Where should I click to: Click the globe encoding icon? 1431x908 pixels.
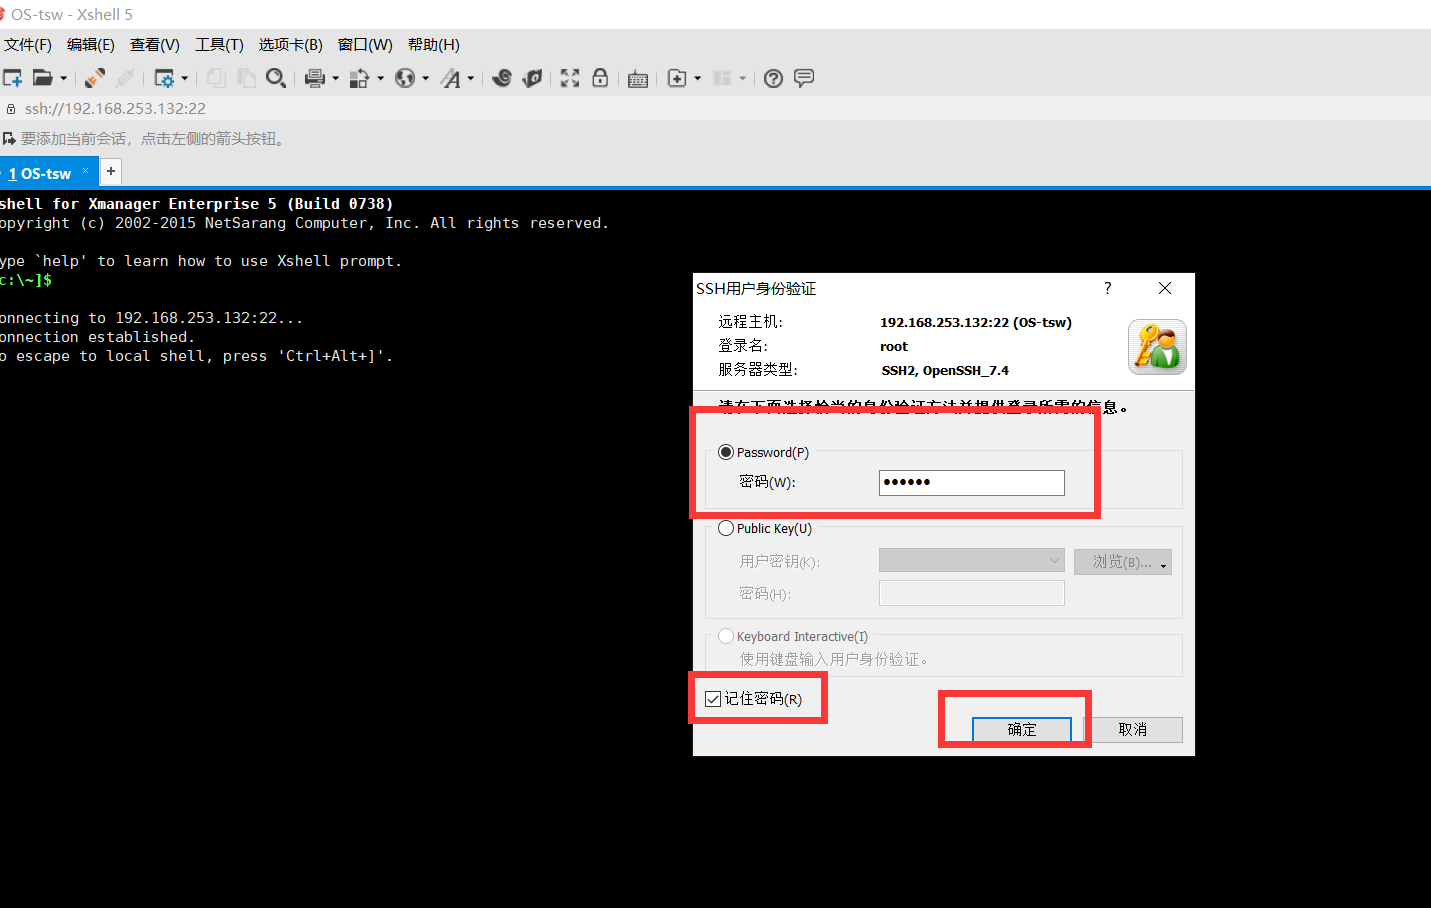coord(405,78)
